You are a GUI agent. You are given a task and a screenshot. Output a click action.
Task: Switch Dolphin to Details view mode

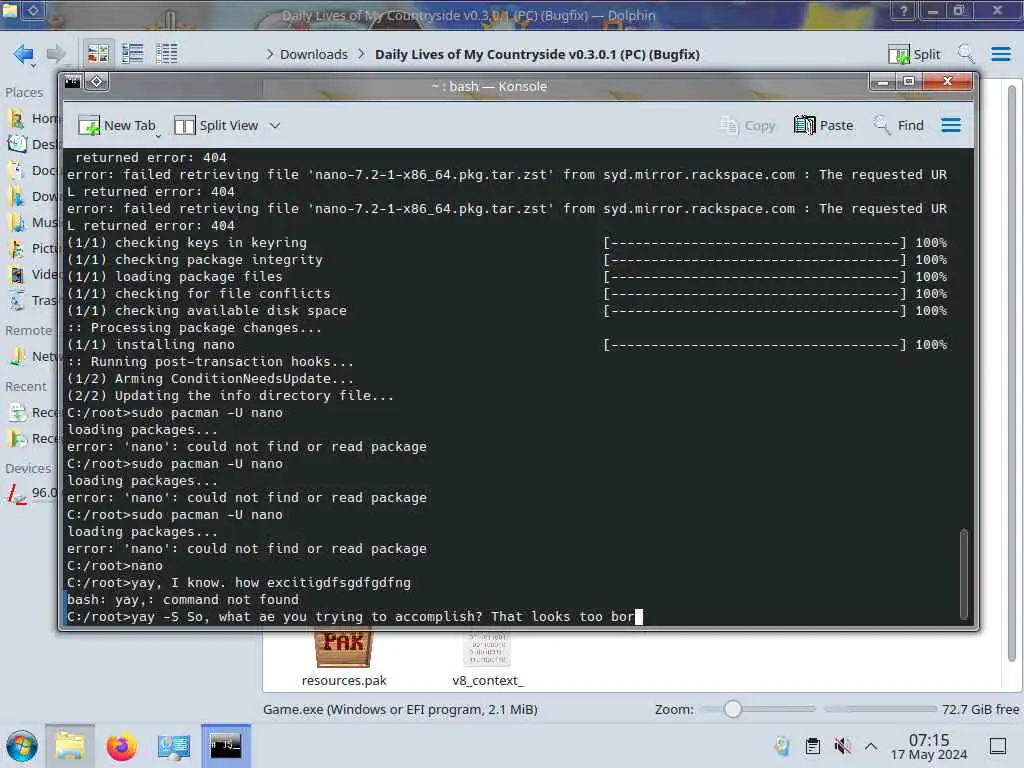(x=167, y=54)
